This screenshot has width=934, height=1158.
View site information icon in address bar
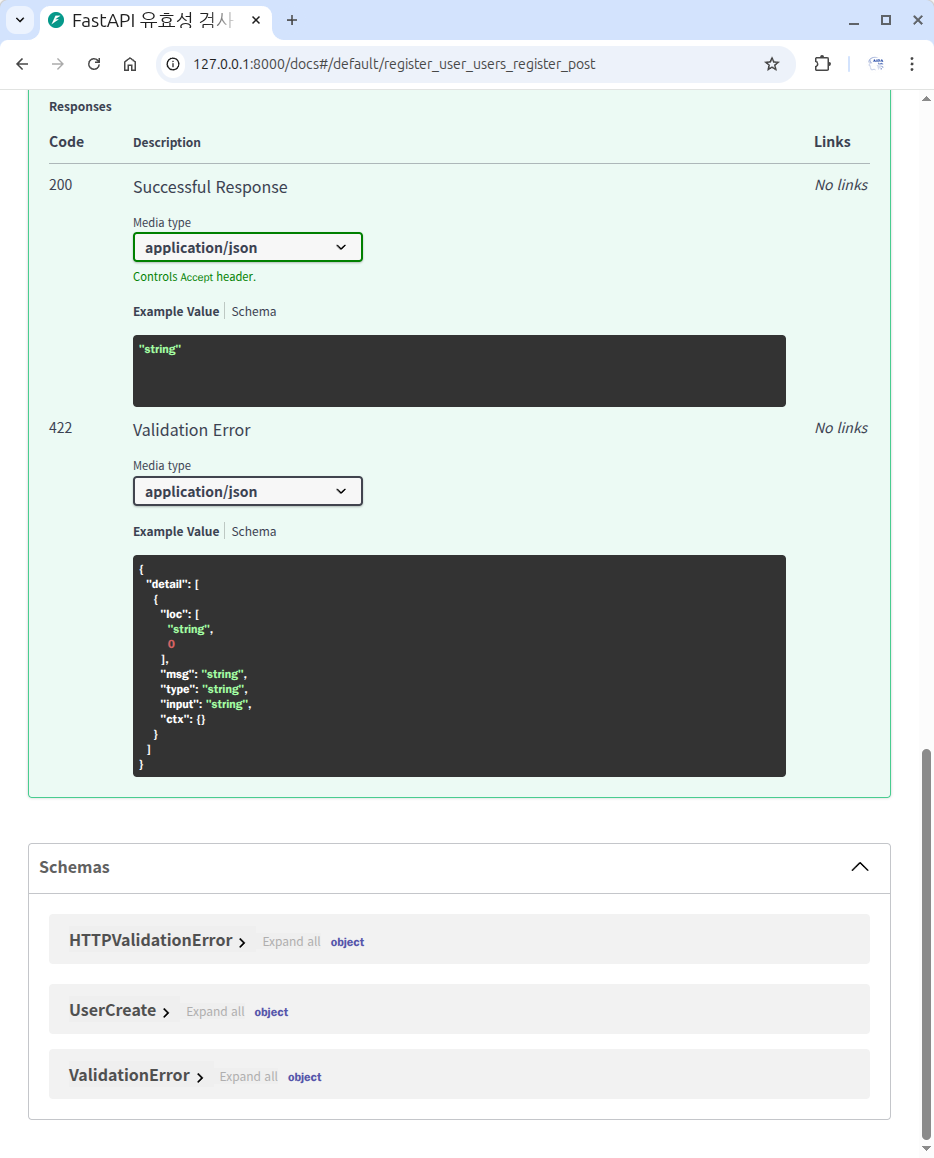[173, 64]
